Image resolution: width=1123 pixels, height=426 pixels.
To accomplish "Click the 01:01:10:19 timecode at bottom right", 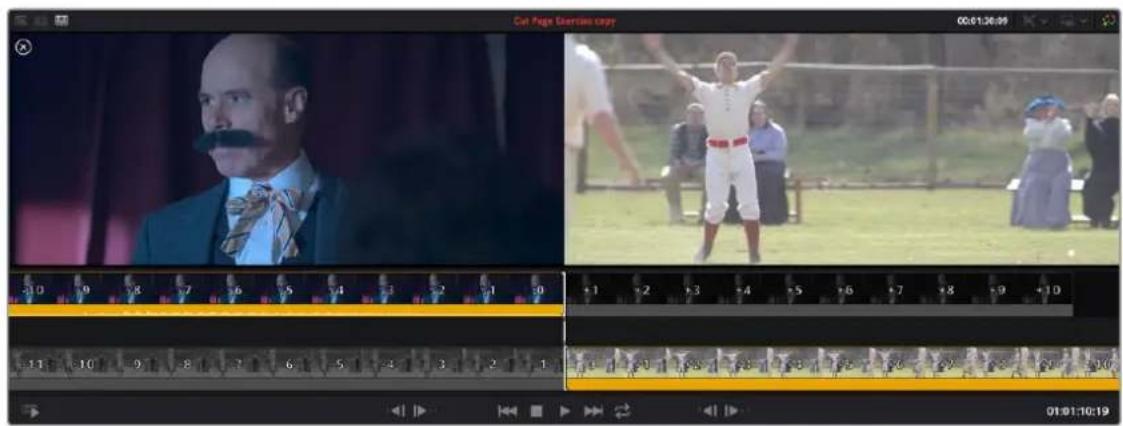I will click(1079, 412).
